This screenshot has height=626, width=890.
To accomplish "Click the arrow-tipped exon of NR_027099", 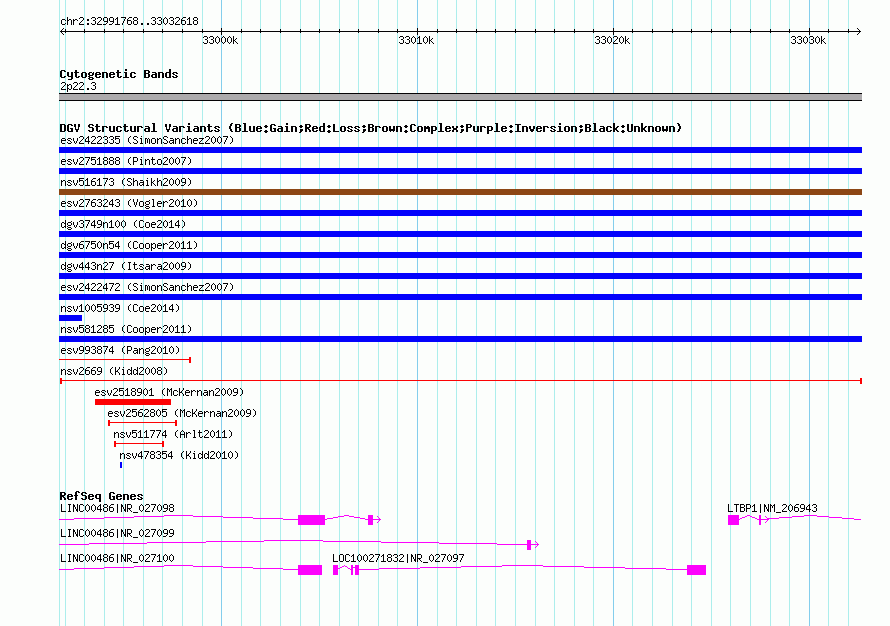I will pyautogui.click(x=530, y=545).
